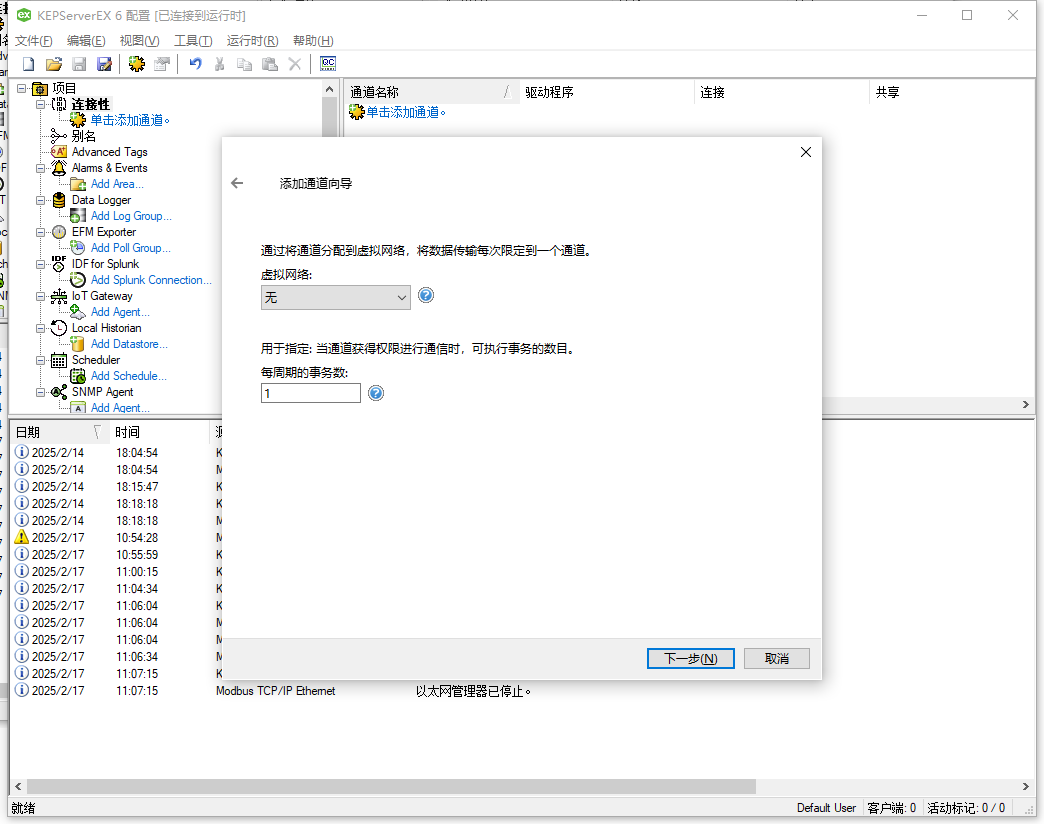Select the Scheduler calendar icon
1044x824 pixels.
(x=59, y=360)
